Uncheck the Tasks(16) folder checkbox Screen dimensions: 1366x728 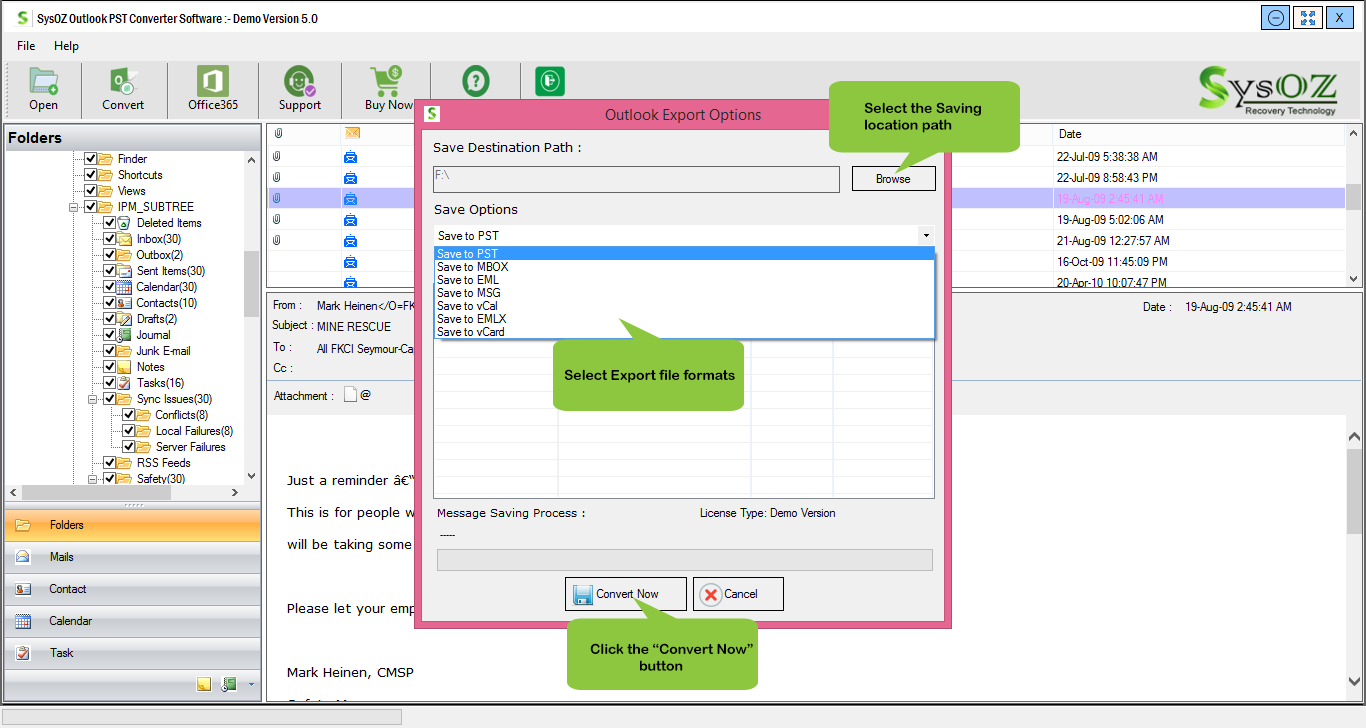110,383
